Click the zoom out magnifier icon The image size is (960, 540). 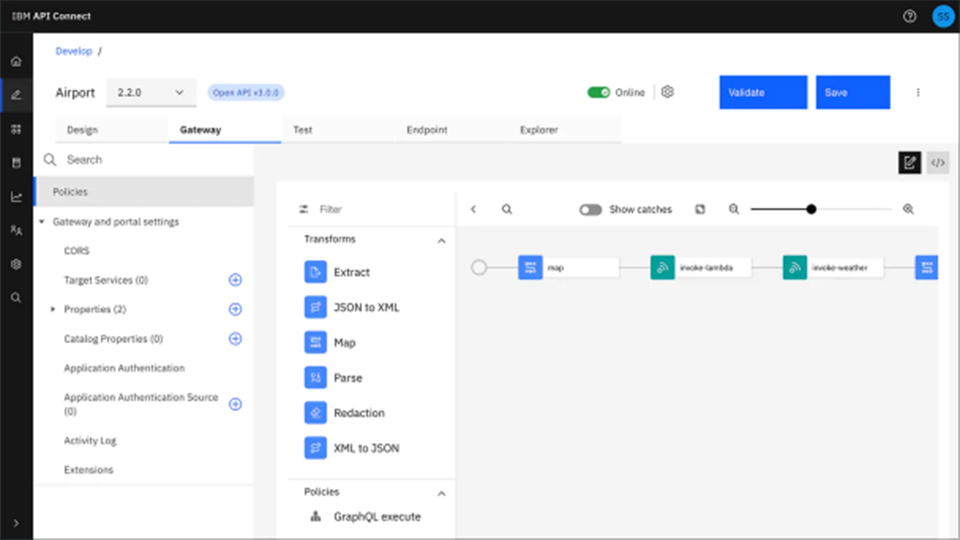(733, 209)
